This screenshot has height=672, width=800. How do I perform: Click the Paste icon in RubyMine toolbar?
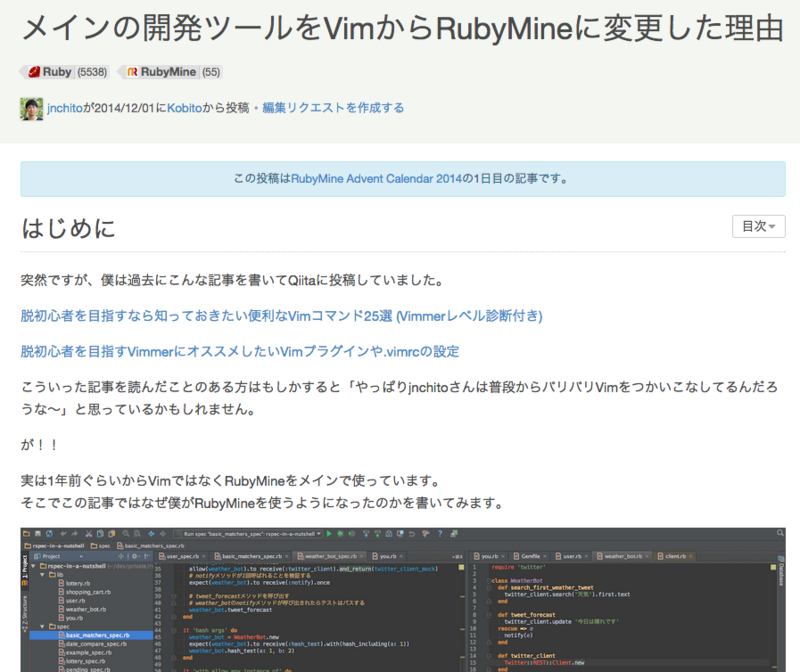[111, 534]
